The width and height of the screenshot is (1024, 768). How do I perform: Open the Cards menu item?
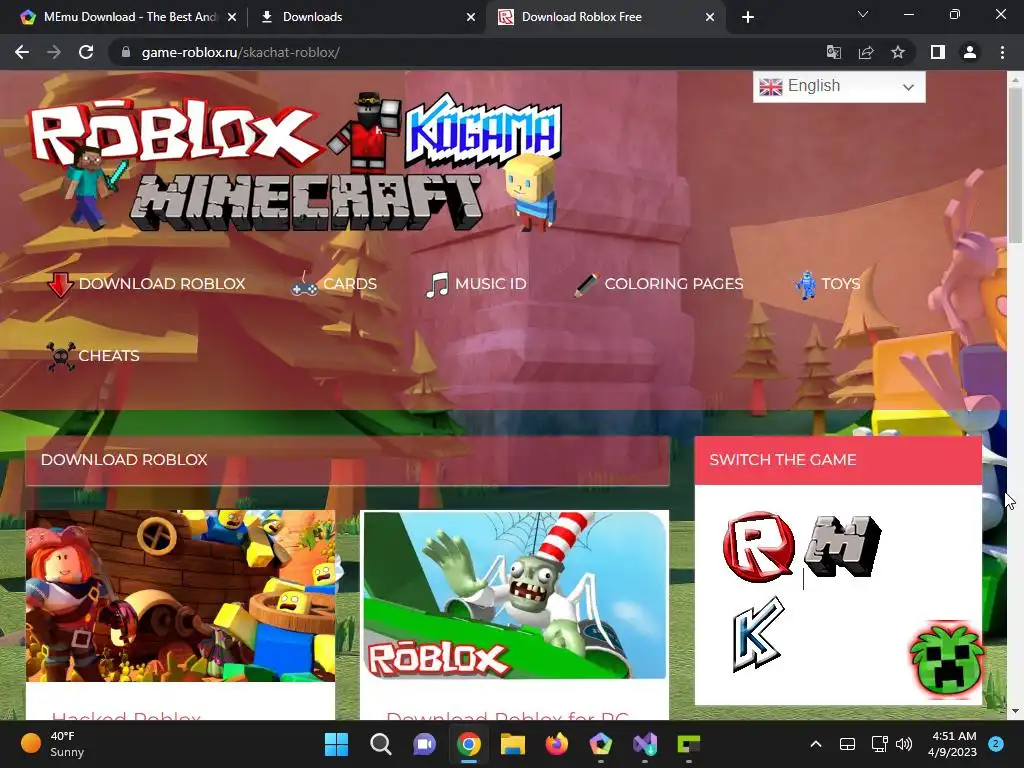click(334, 284)
